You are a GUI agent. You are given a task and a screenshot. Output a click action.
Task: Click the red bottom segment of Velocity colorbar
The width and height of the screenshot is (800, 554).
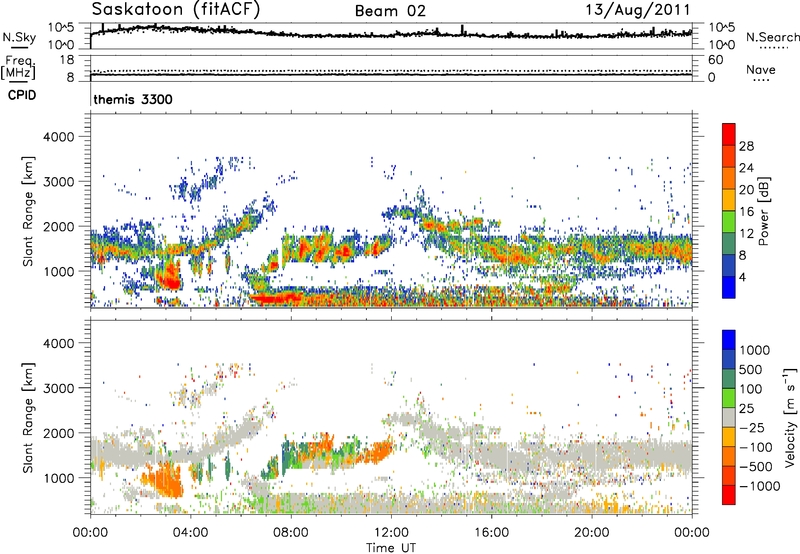[x=729, y=495]
